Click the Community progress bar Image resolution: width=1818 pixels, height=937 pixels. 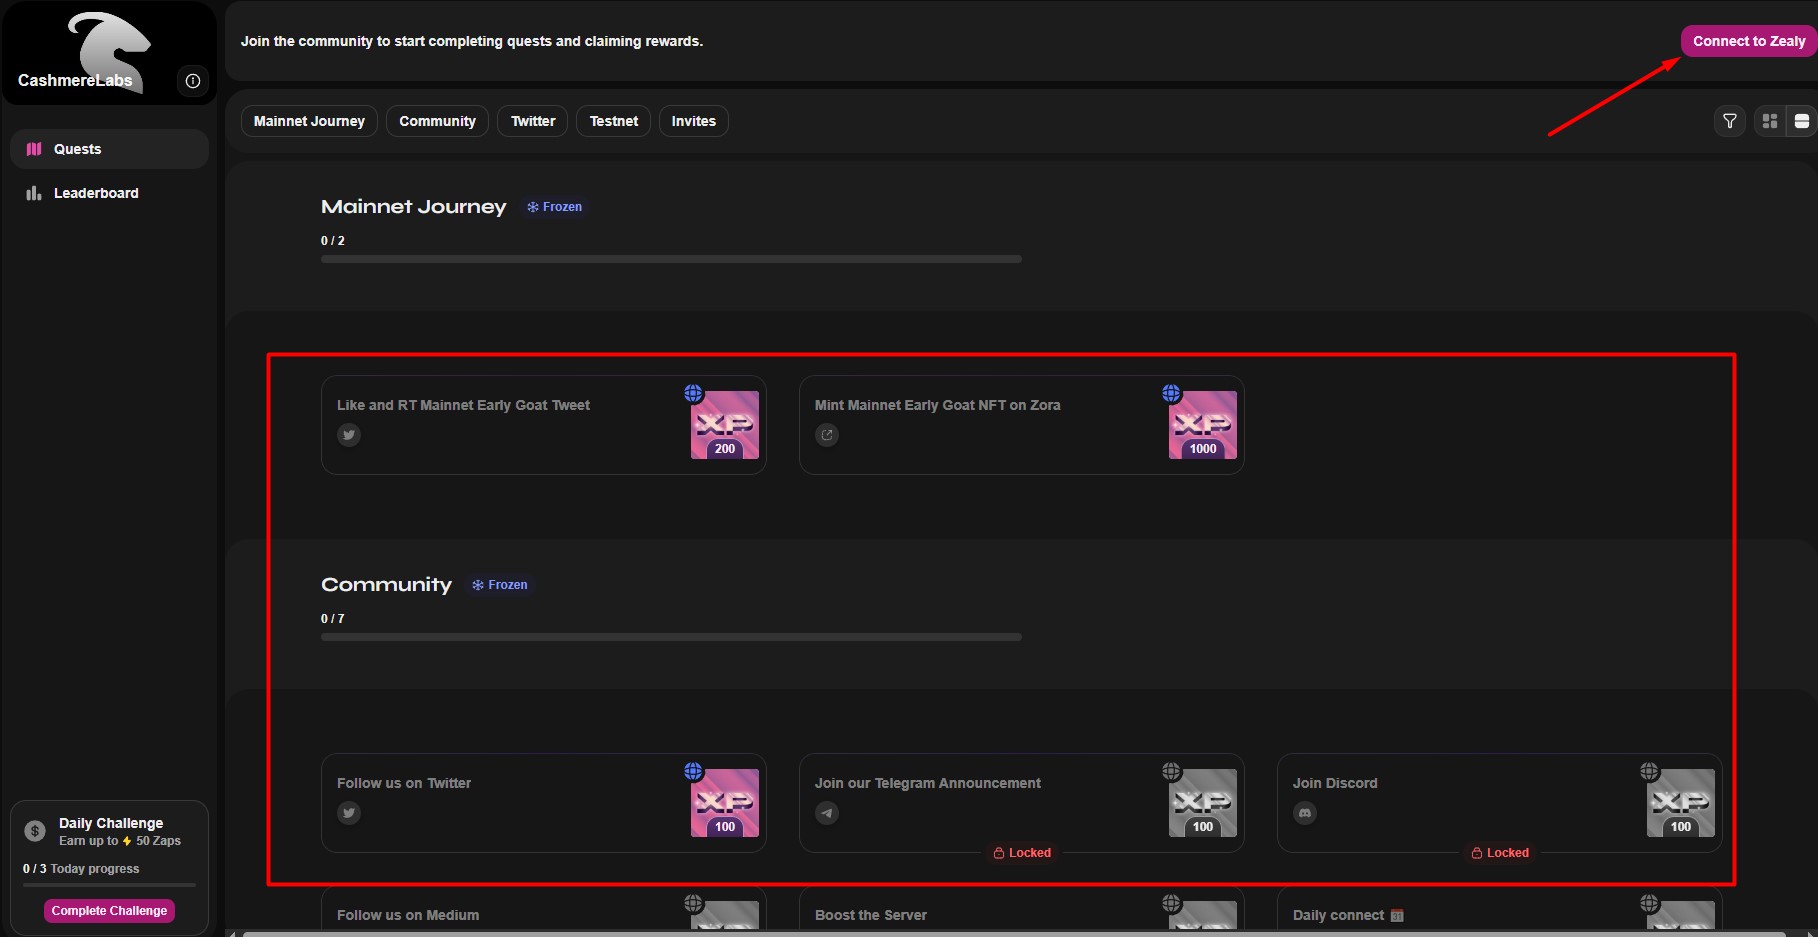tap(671, 637)
